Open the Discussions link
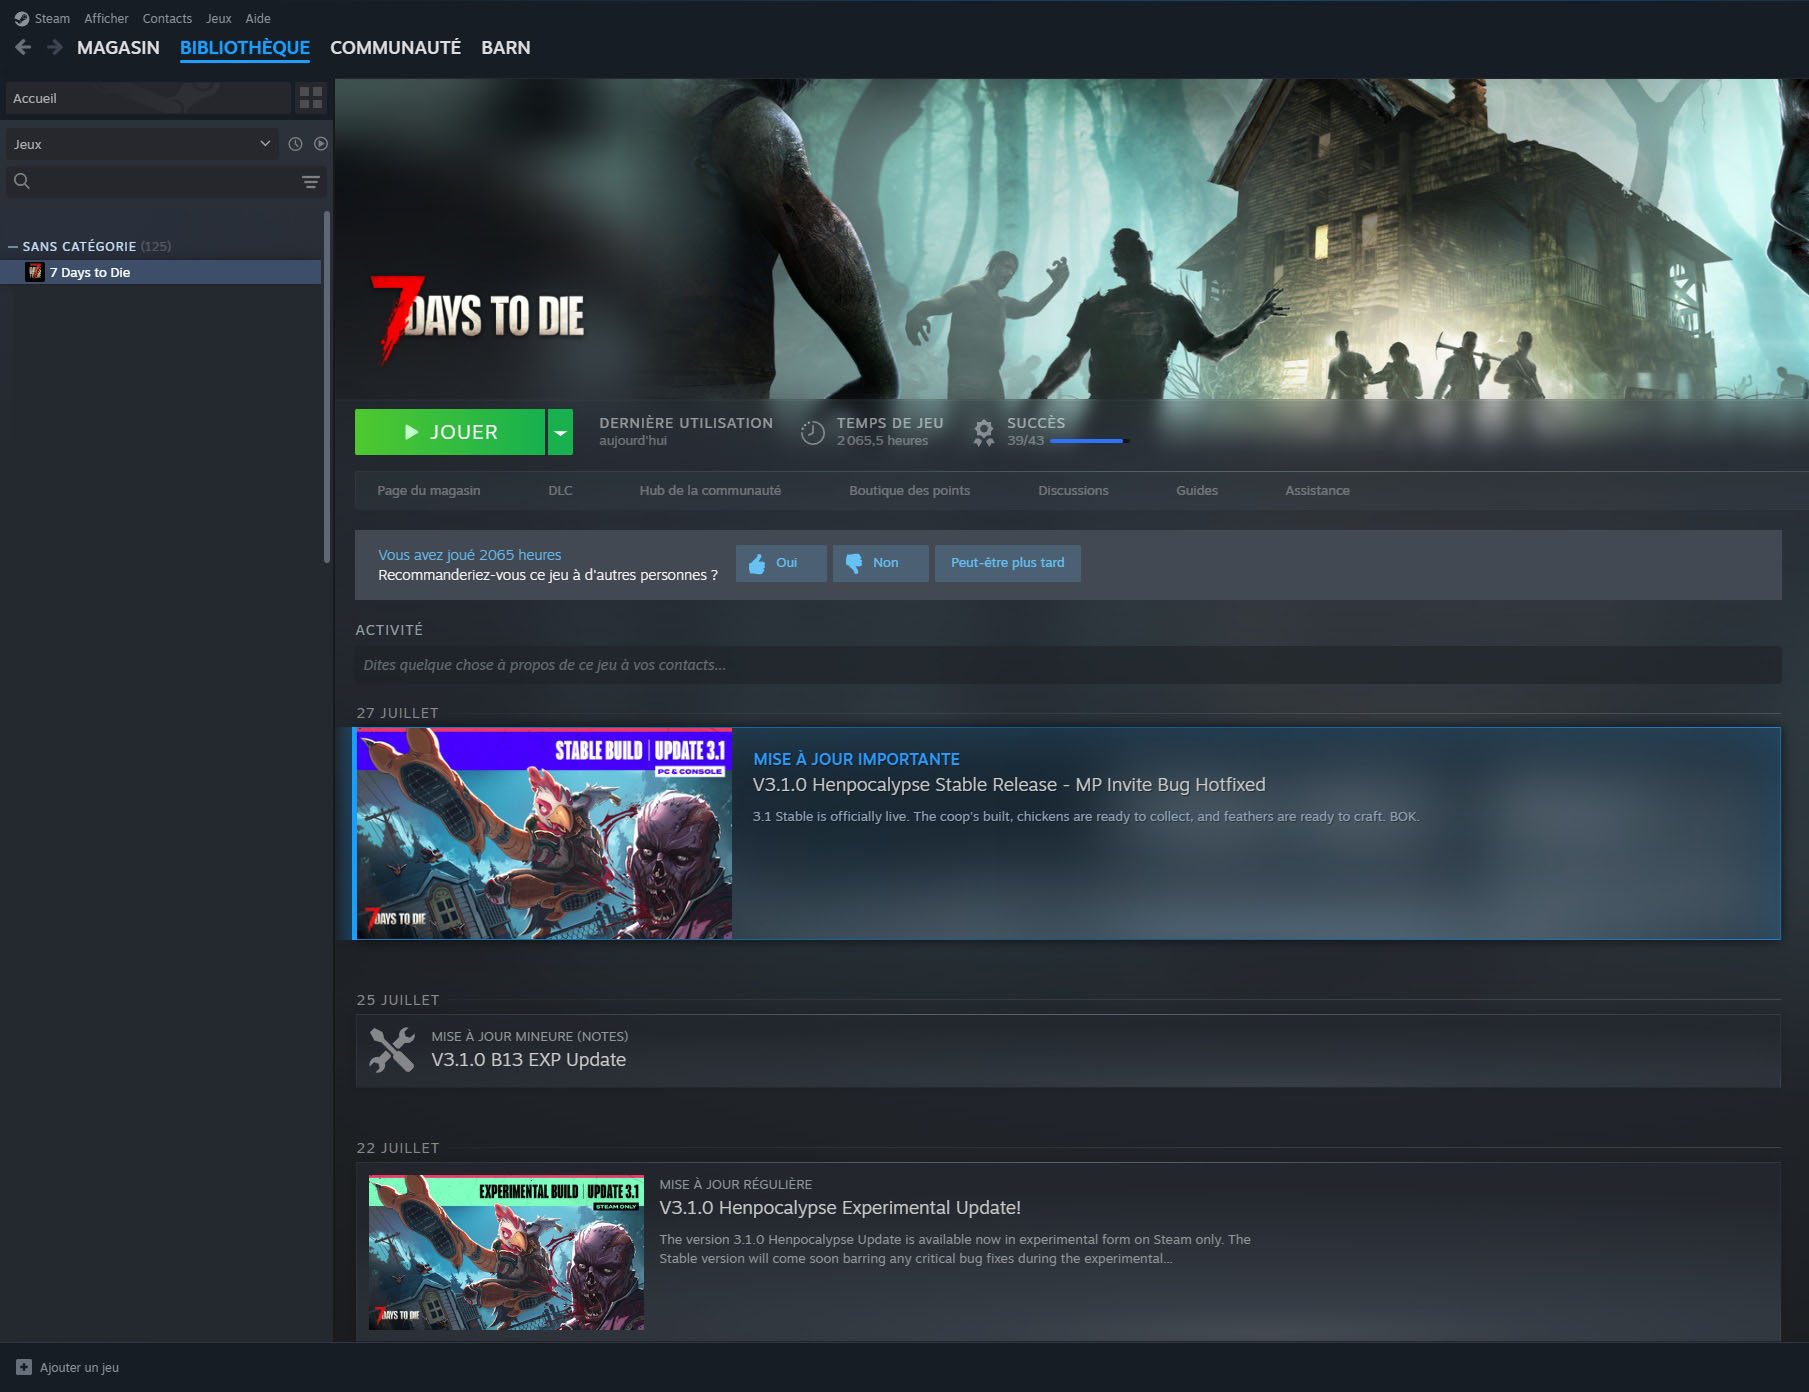 (1073, 490)
